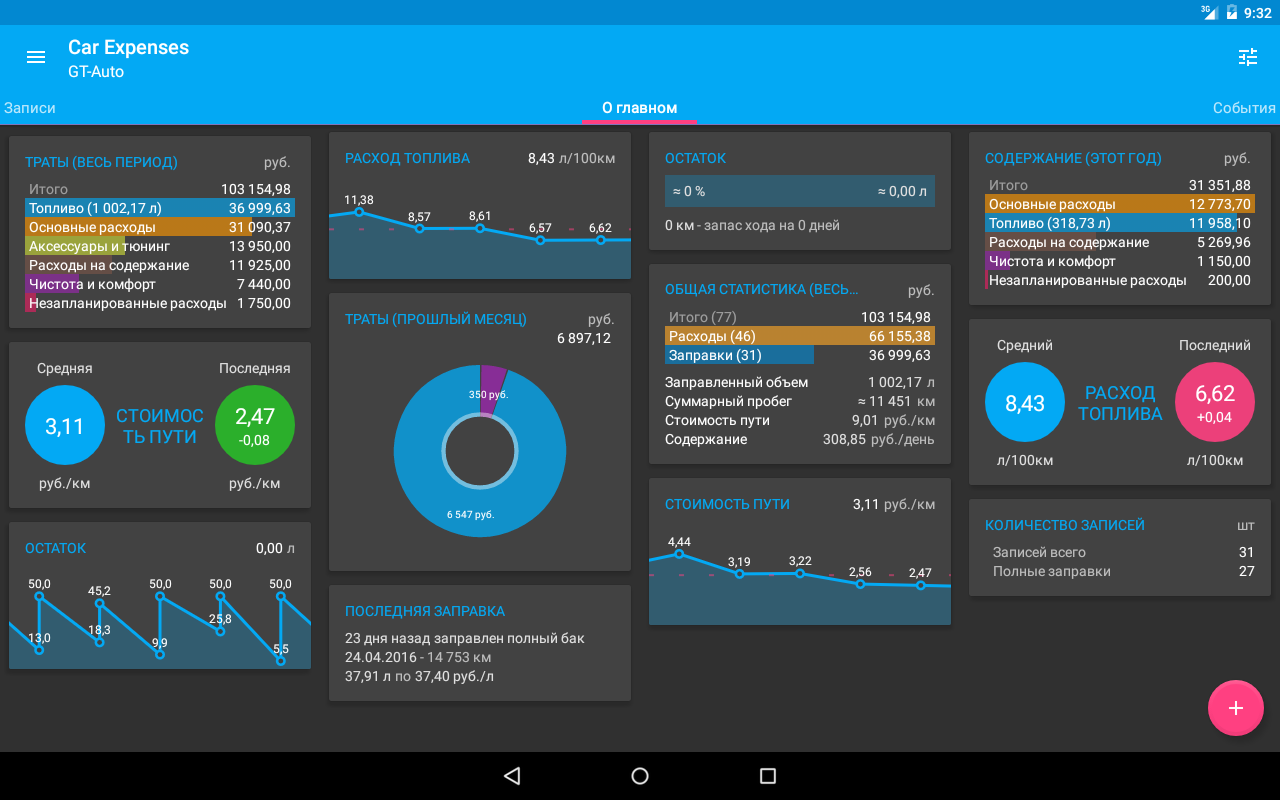
Task: Tap the 11,38 point on fuel chart
Action: 359,212
